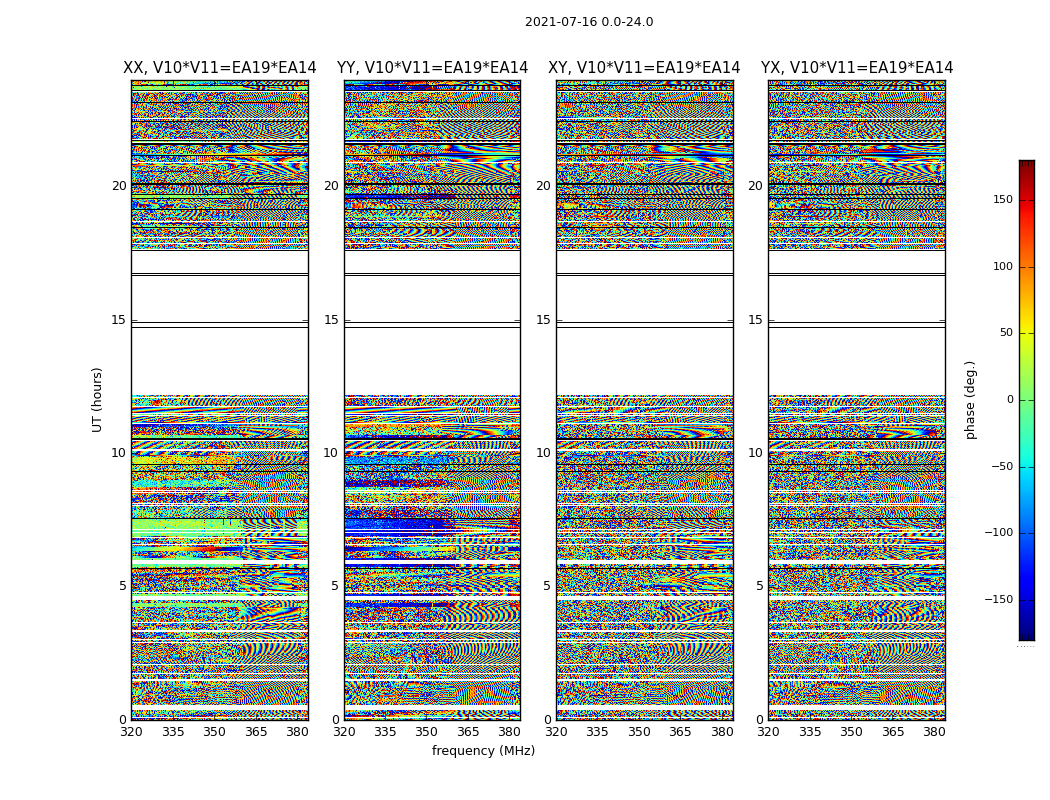The height and width of the screenshot is (800, 1050).
Task: Click the XY panel title text
Action: [644, 68]
